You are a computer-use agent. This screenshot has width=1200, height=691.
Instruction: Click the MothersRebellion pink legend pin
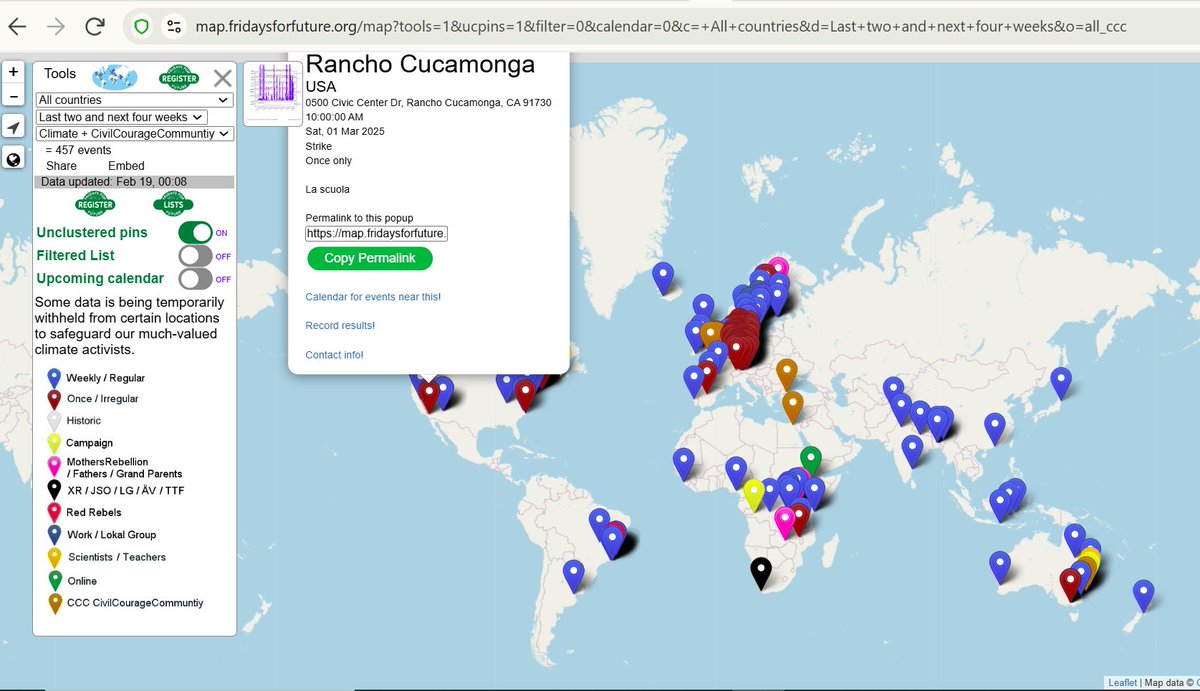(54, 466)
